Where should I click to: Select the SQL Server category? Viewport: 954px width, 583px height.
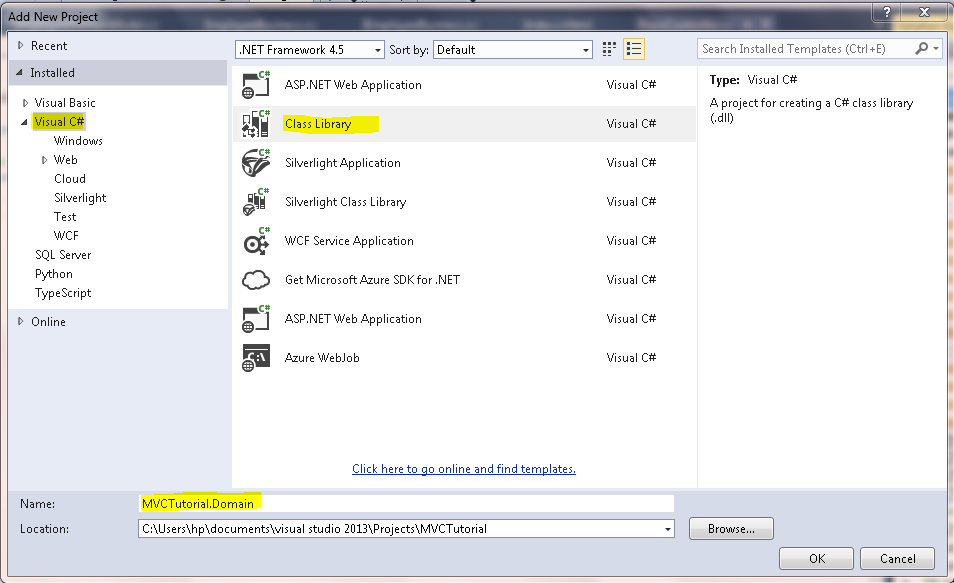click(x=63, y=255)
